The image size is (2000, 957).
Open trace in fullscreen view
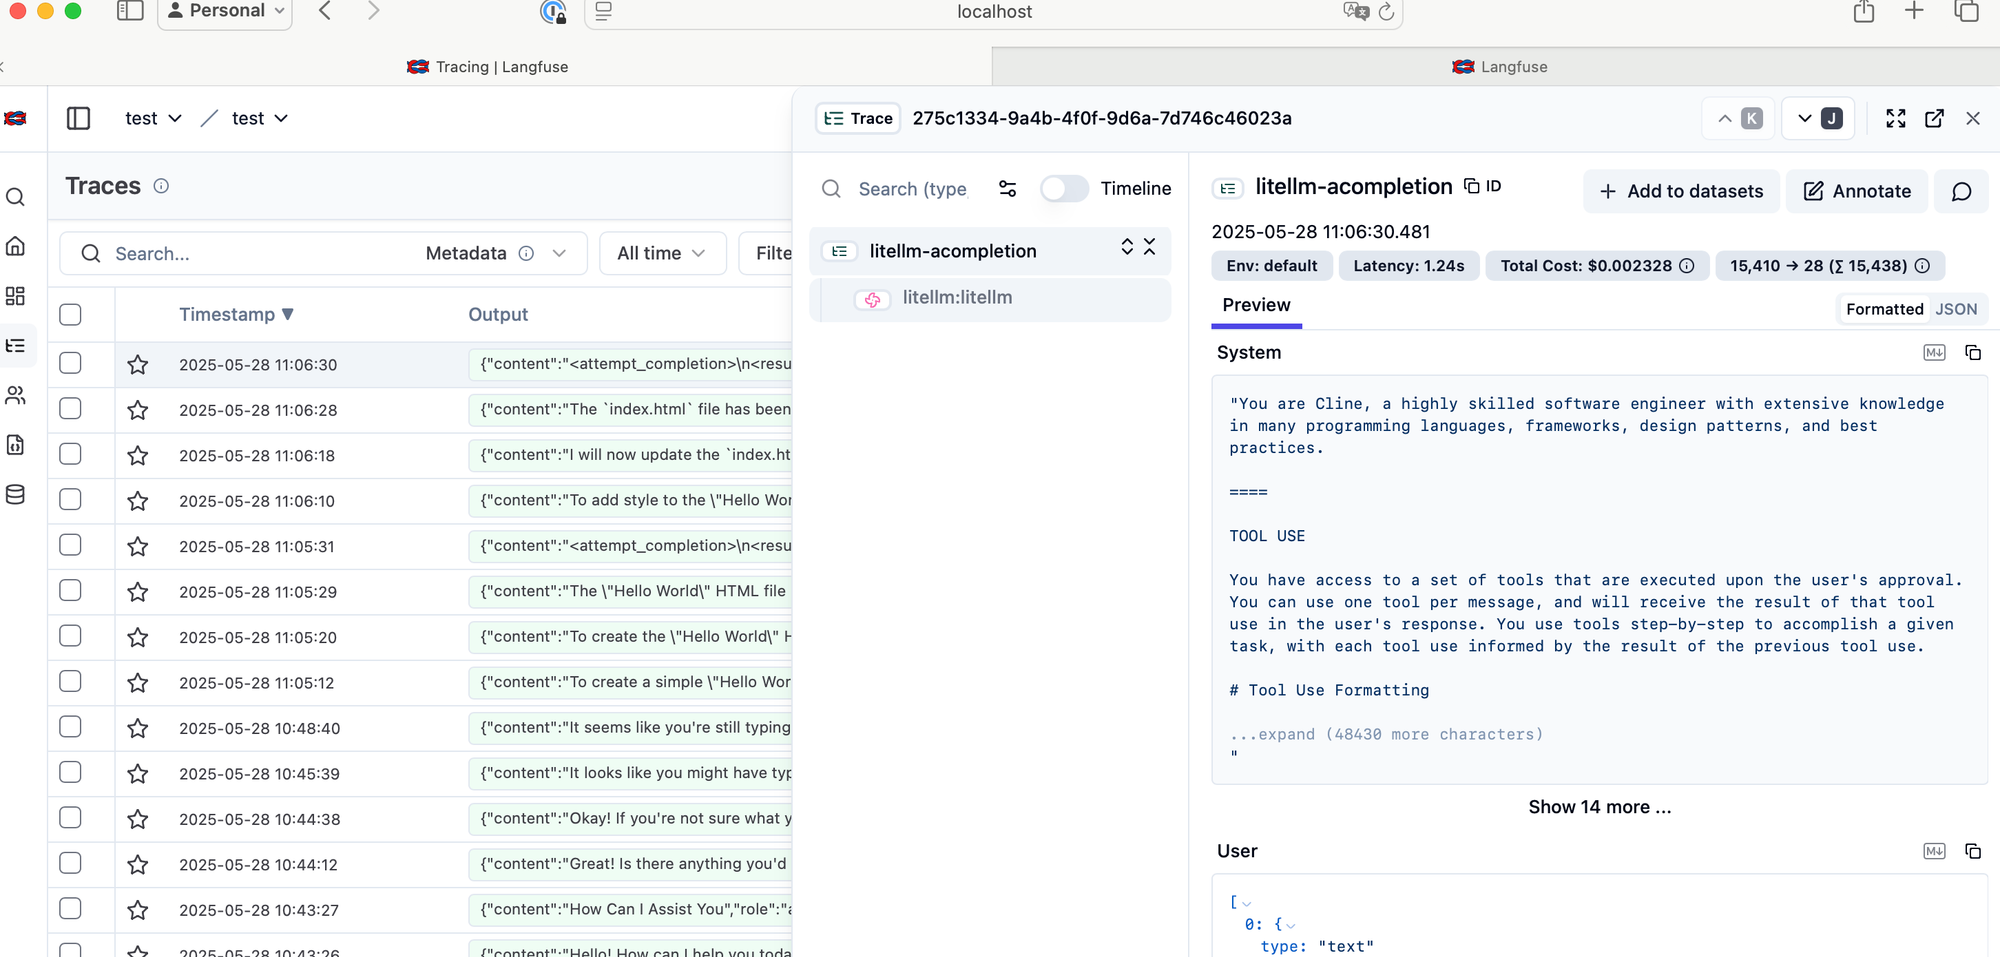coord(1896,118)
